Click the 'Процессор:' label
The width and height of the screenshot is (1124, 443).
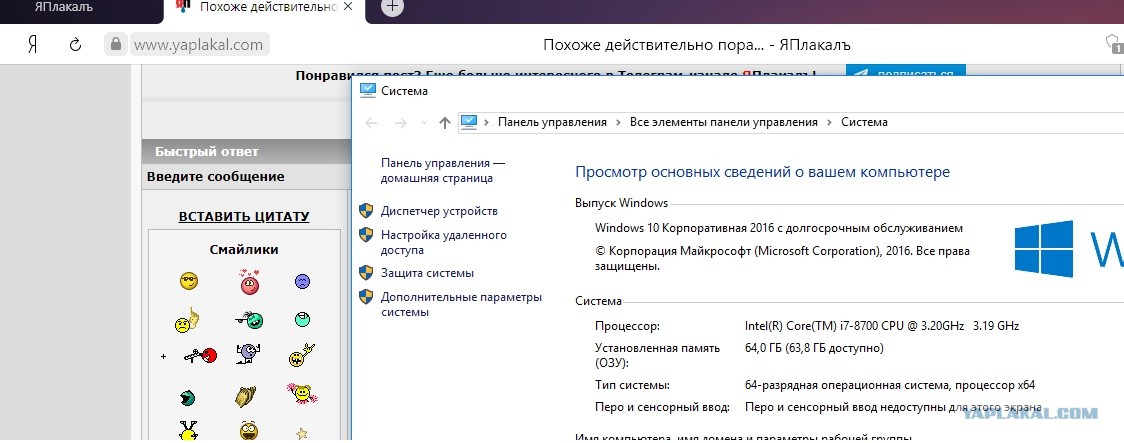(627, 325)
